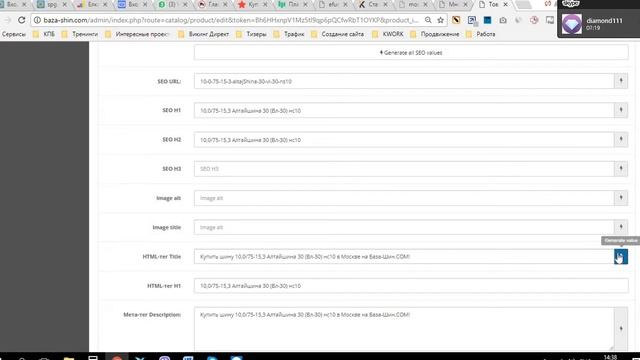The image size is (640, 360).
Task: Switch to the Ста tab with K icon
Action: (x=372, y=4)
